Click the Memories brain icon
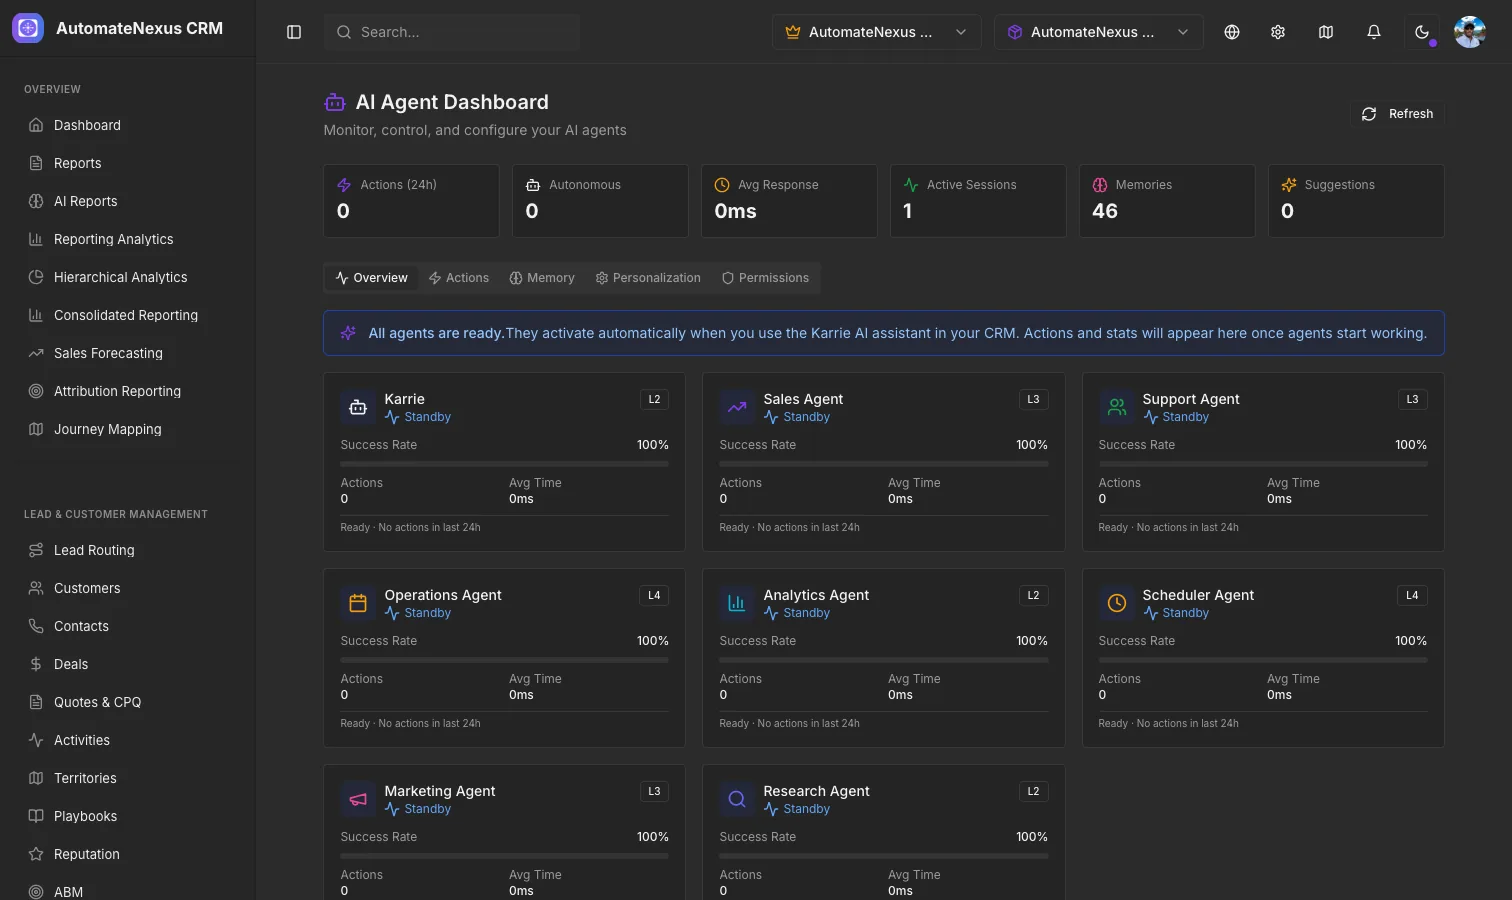The image size is (1512, 900). 1100,185
